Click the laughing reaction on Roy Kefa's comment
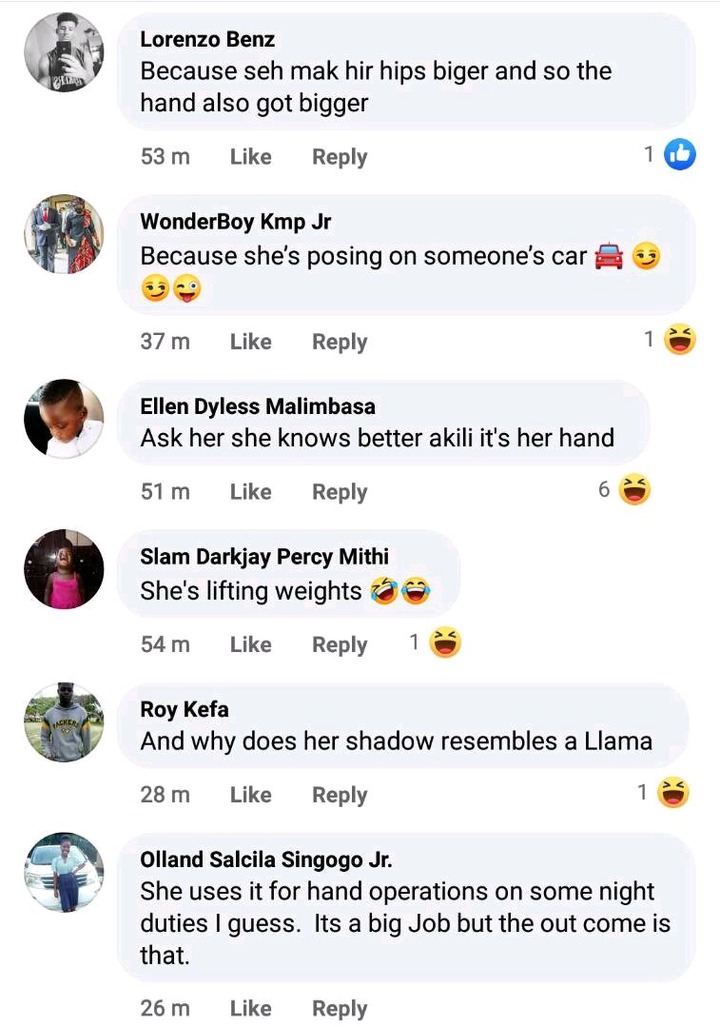Screen dimensions: 720x1027 (673, 793)
